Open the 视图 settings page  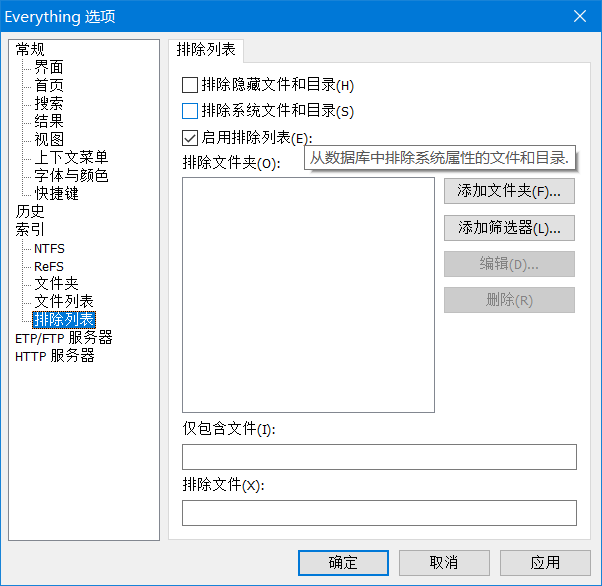[x=49, y=139]
